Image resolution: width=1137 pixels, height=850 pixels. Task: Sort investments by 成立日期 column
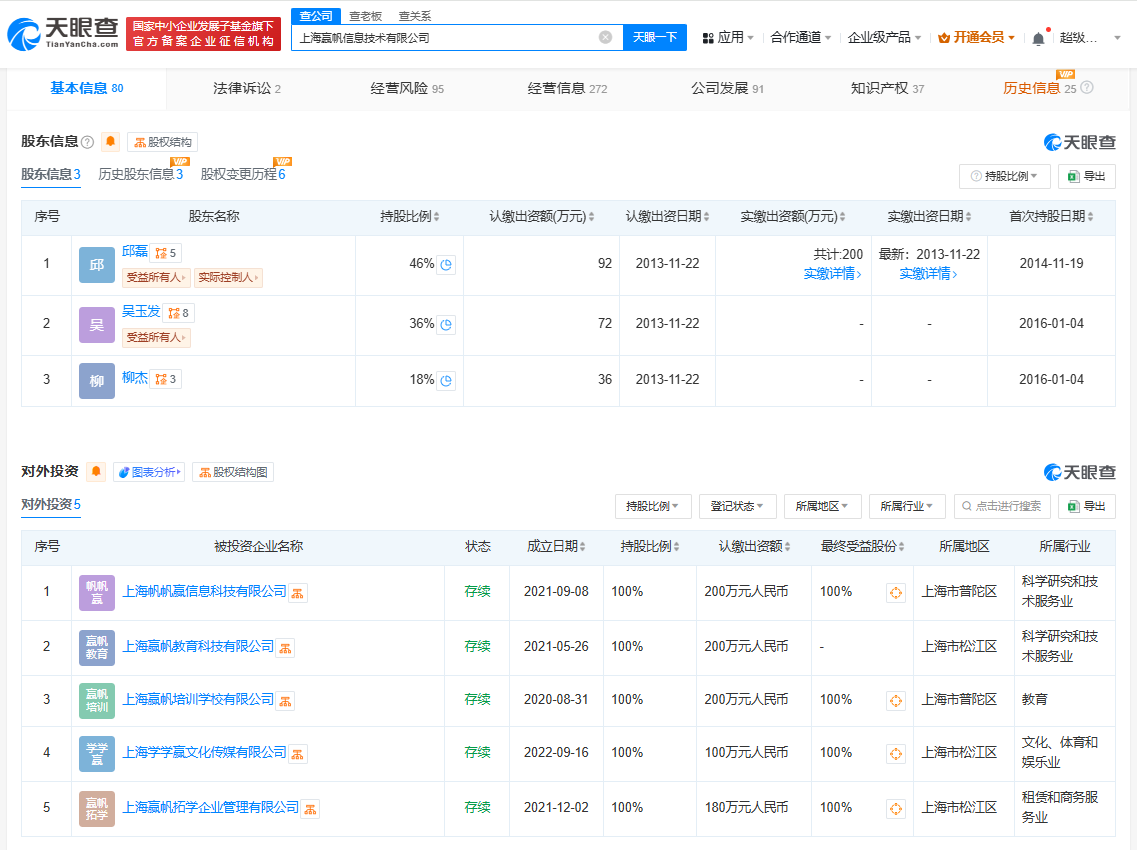click(557, 547)
